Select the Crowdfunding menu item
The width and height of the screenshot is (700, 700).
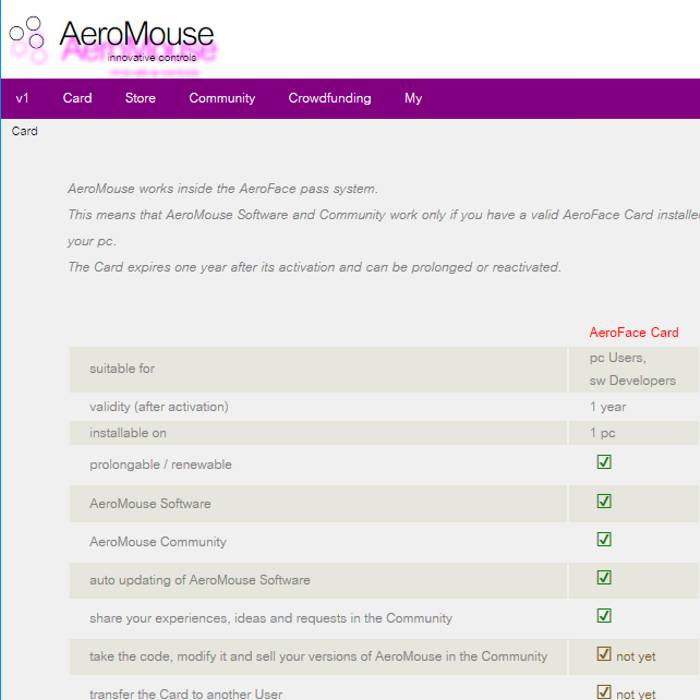click(x=329, y=98)
